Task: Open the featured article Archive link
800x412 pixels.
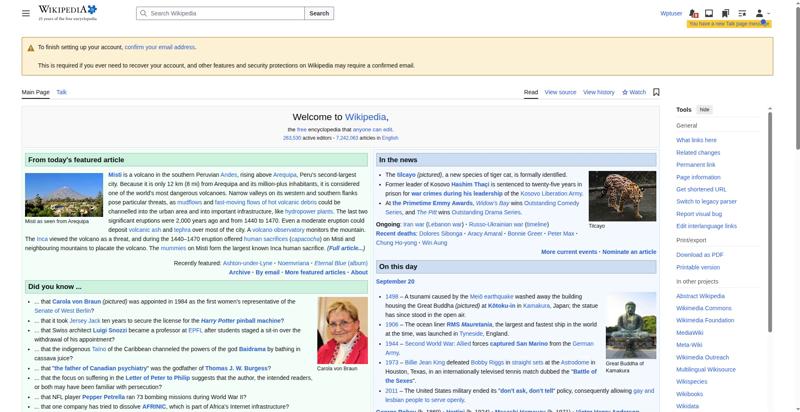Action: pos(239,273)
